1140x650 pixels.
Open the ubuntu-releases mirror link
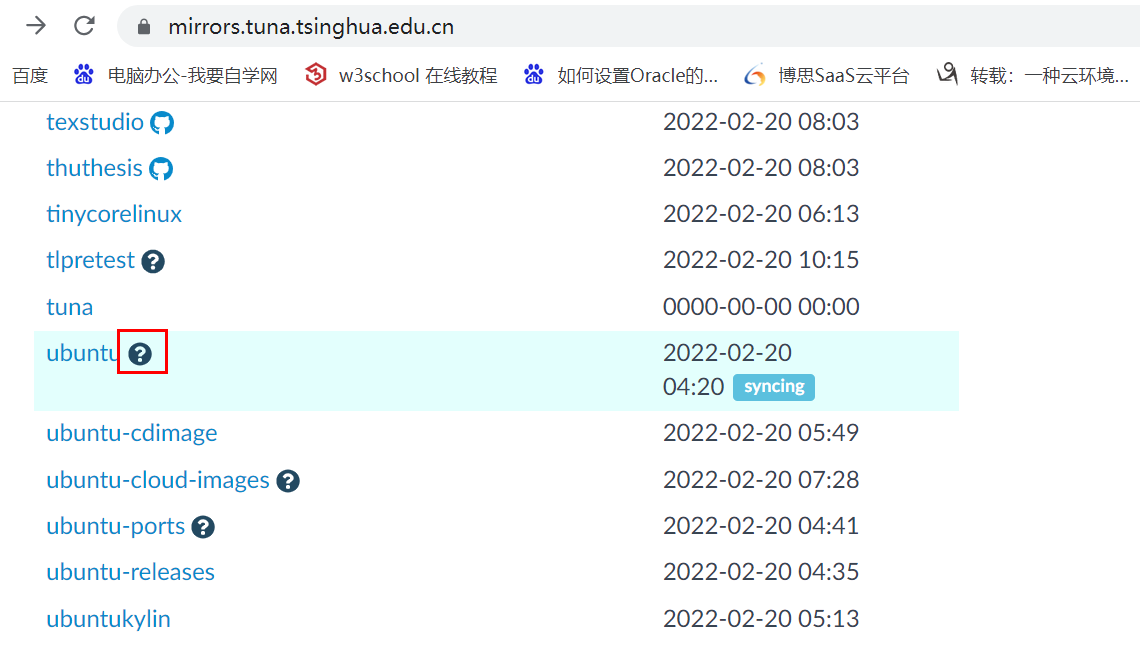click(130, 572)
